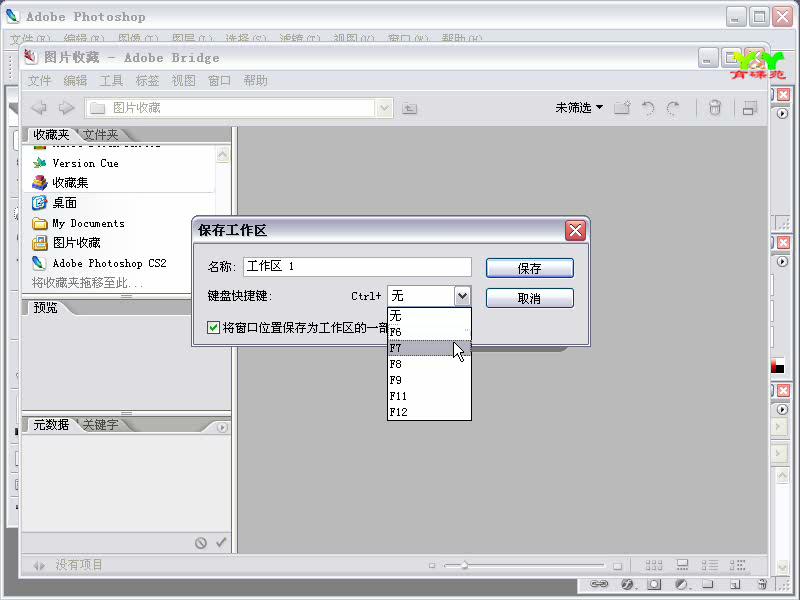Switch to the 收藏夹 tab
800x600 pixels.
coord(51,135)
